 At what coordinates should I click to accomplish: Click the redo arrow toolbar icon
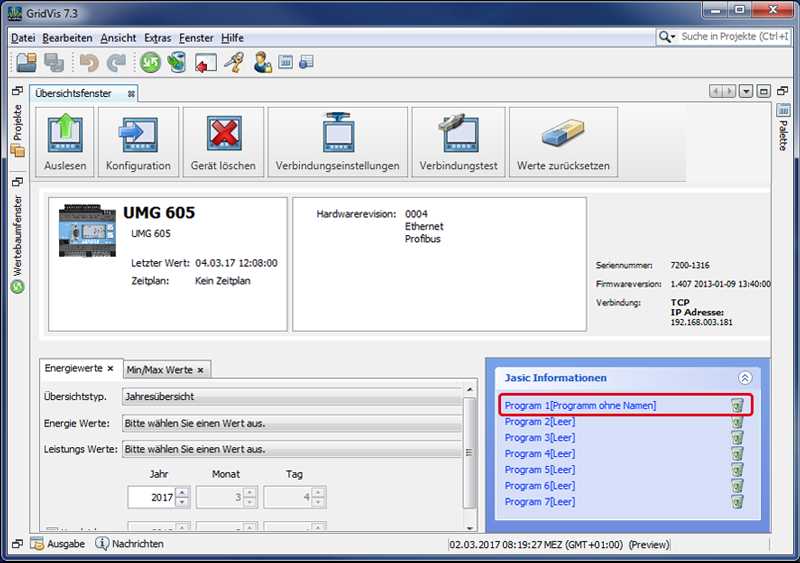[116, 63]
